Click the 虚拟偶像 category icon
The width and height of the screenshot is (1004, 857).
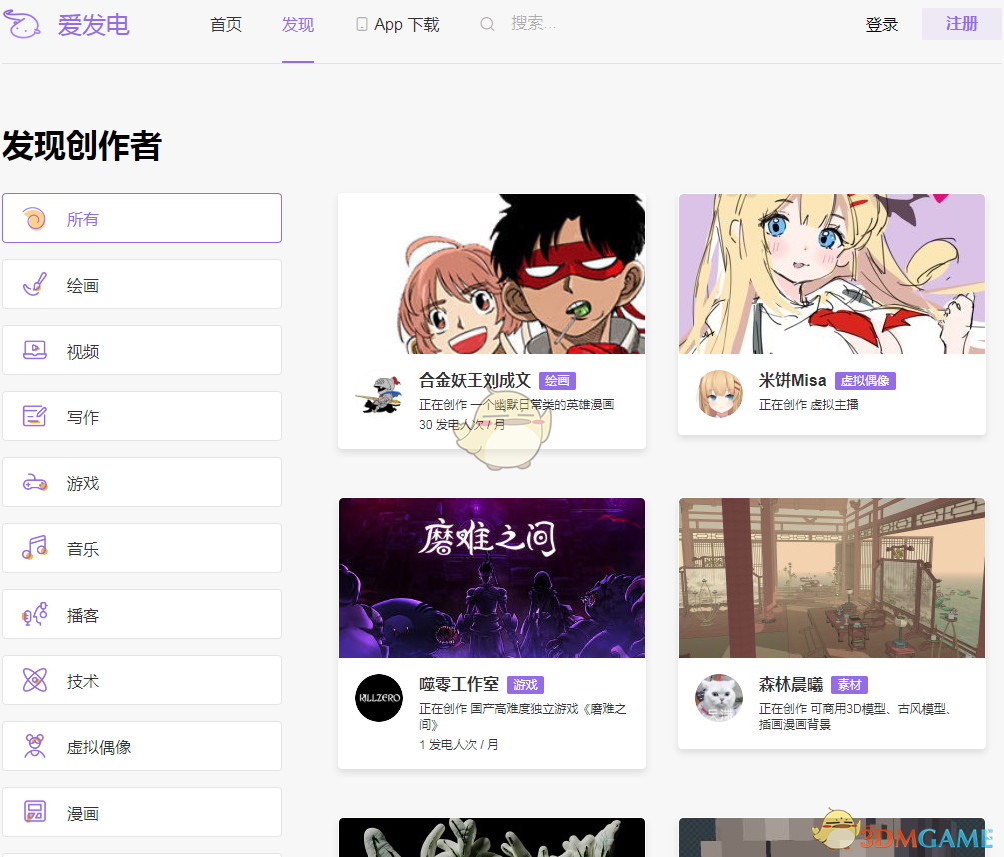(x=35, y=746)
